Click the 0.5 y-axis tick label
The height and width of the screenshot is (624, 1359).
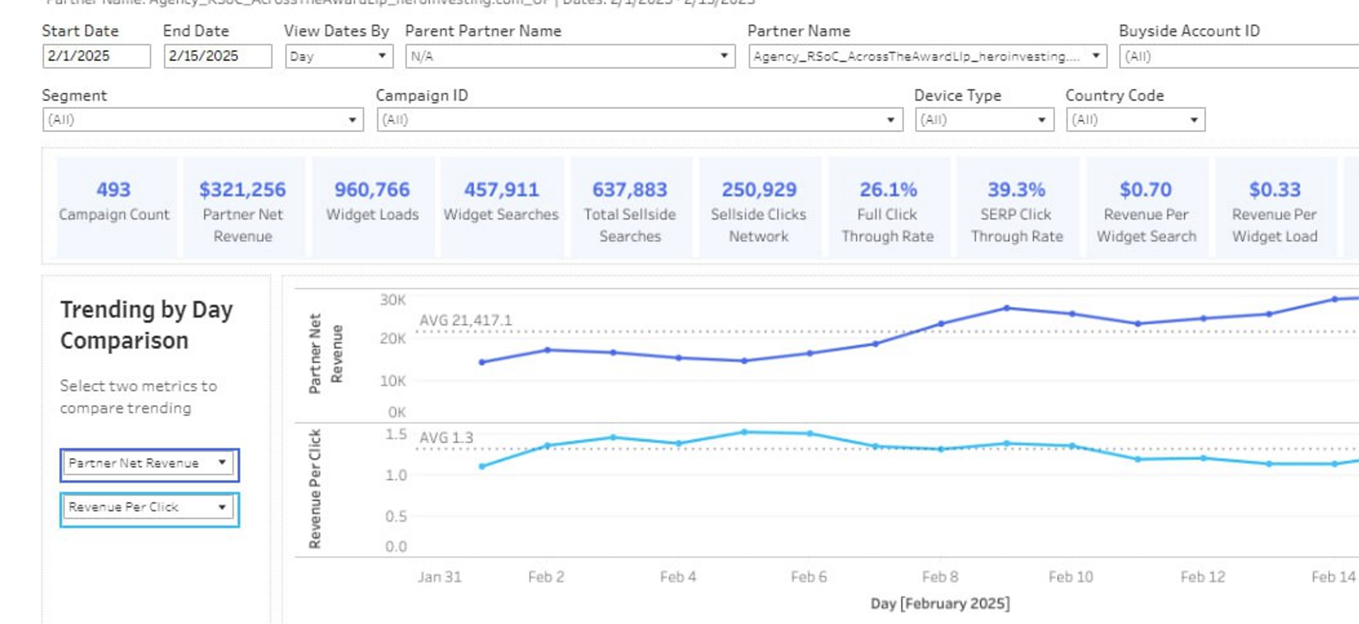pos(396,516)
